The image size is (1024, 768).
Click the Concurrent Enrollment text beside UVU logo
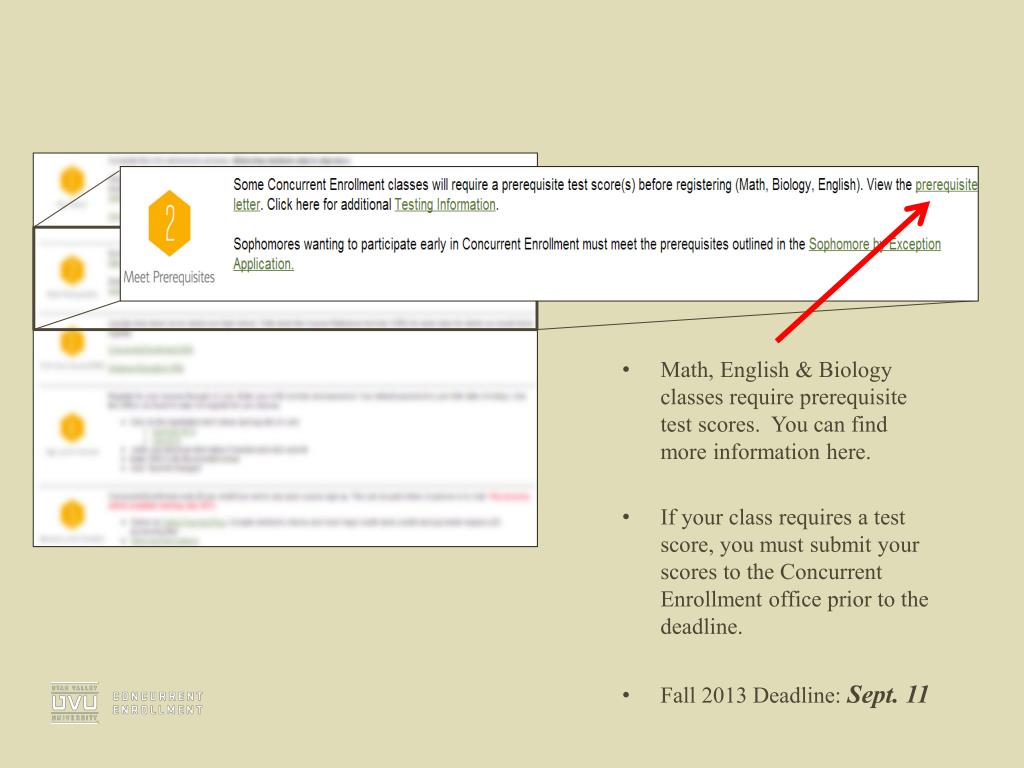(x=159, y=703)
